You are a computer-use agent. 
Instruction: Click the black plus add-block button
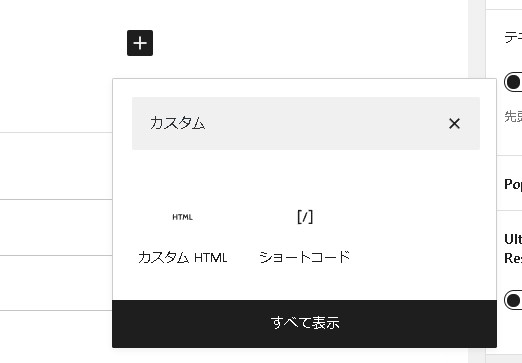tap(140, 43)
